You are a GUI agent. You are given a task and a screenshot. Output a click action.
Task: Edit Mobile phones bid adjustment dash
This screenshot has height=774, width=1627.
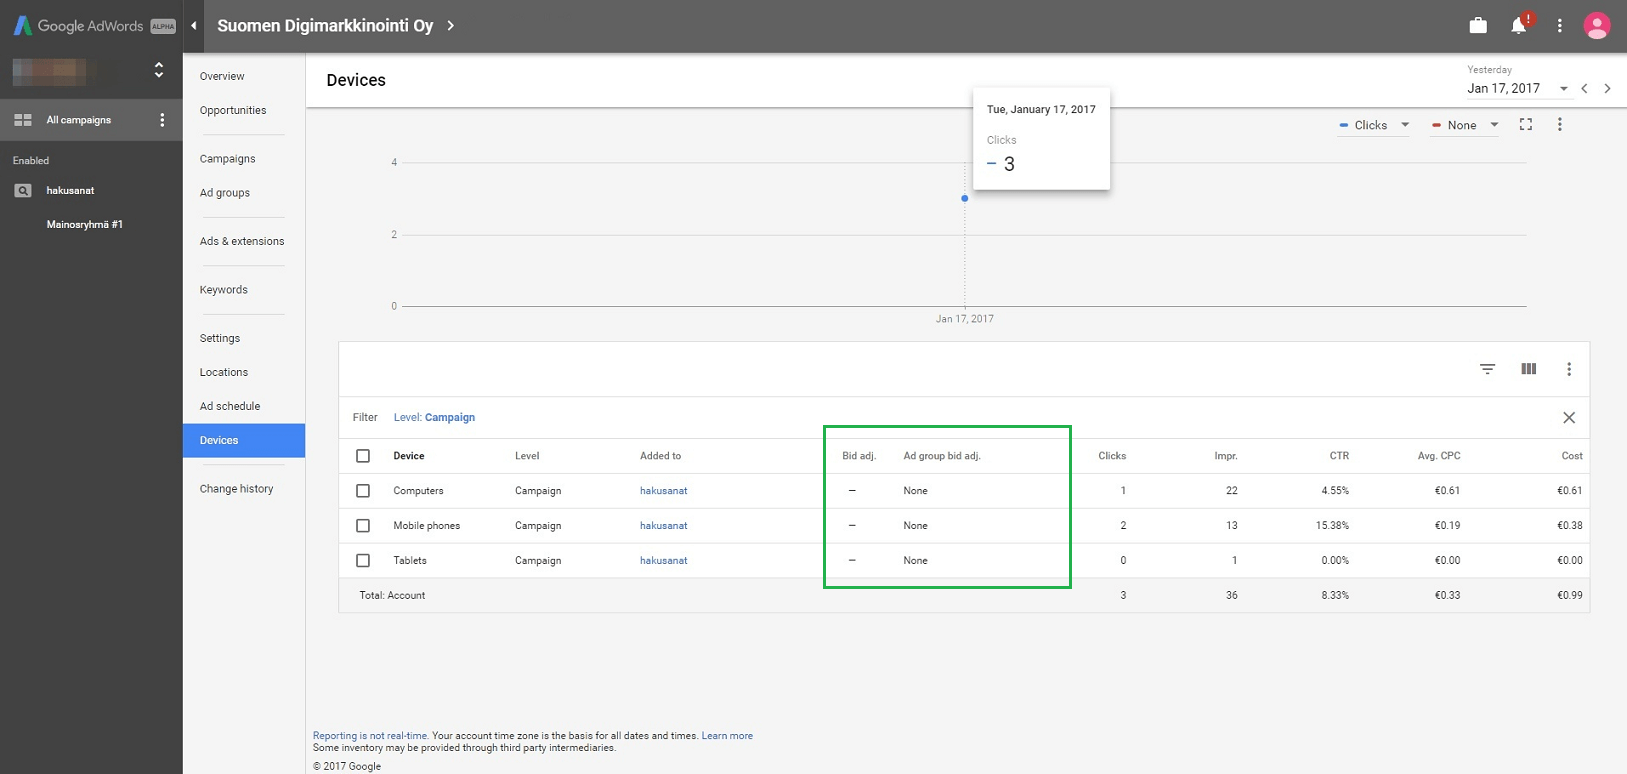point(852,526)
